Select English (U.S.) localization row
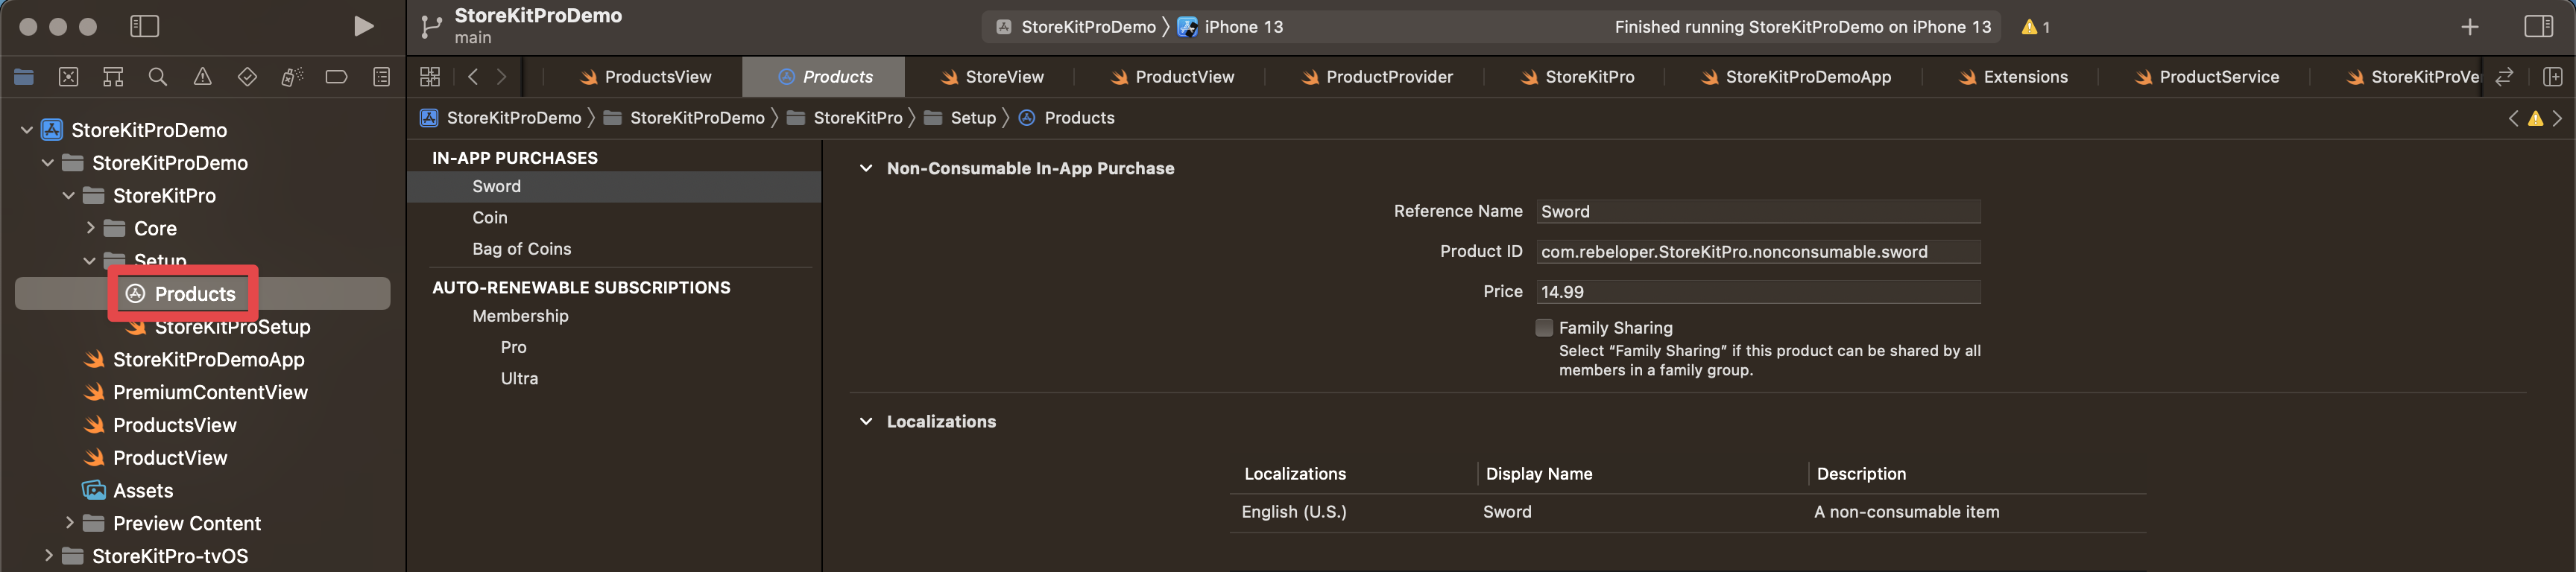The height and width of the screenshot is (572, 2576). (1687, 511)
